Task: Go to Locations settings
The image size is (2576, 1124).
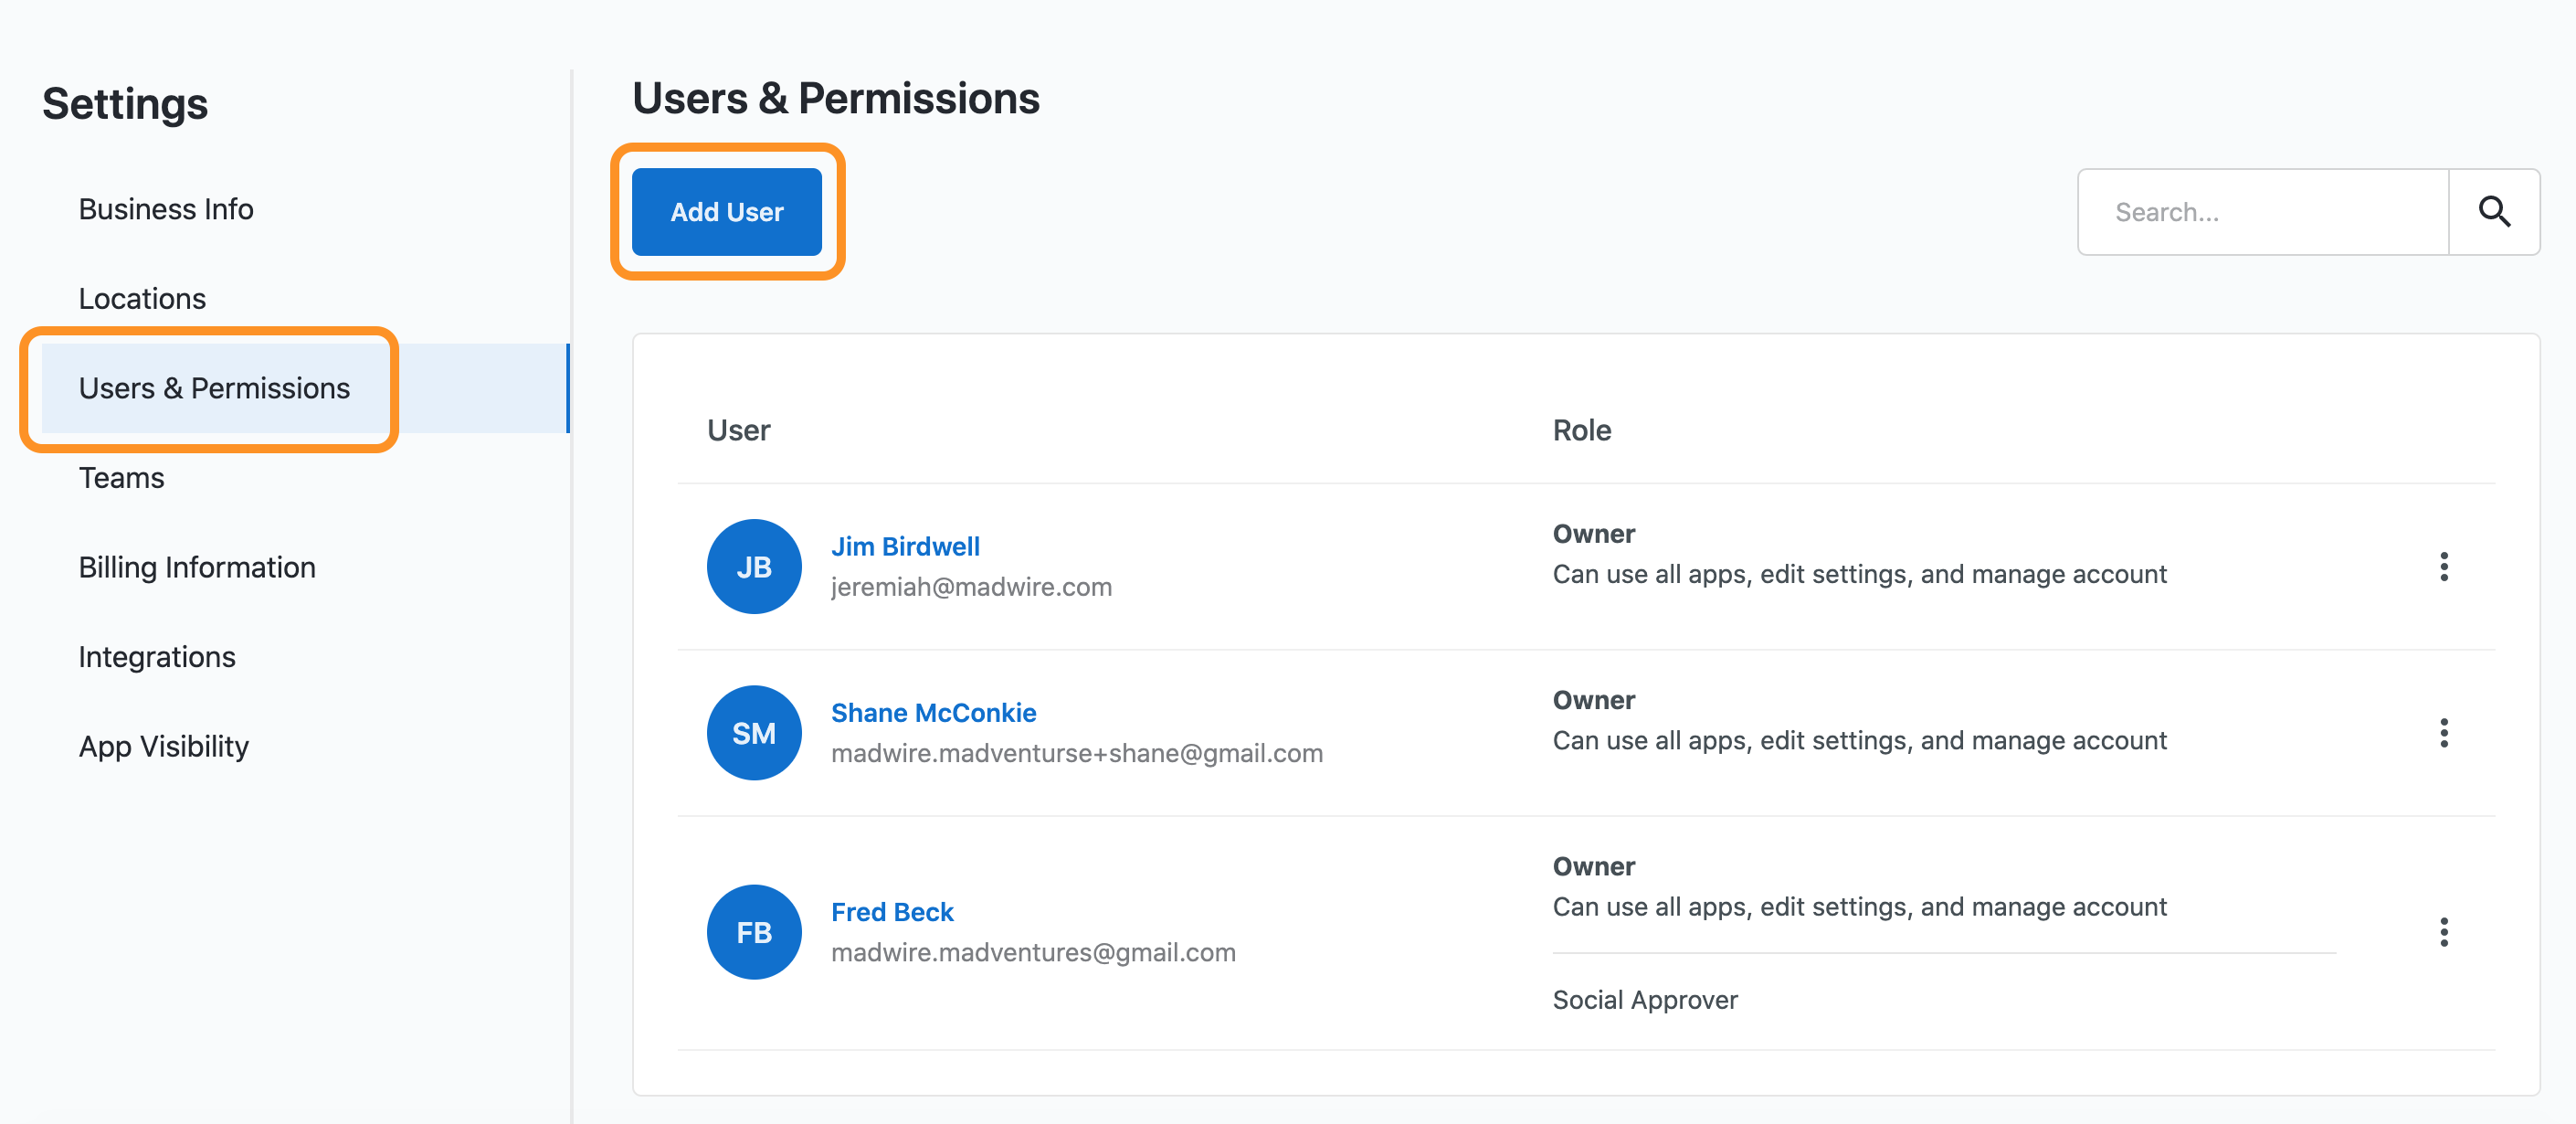Action: tap(142, 299)
